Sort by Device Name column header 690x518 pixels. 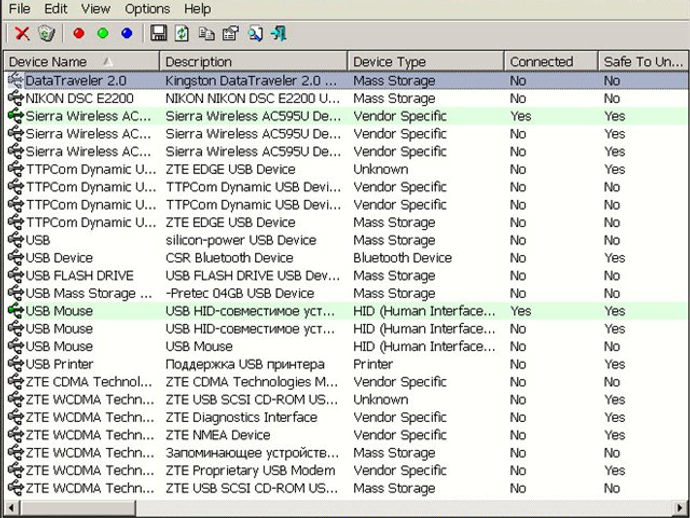point(81,62)
